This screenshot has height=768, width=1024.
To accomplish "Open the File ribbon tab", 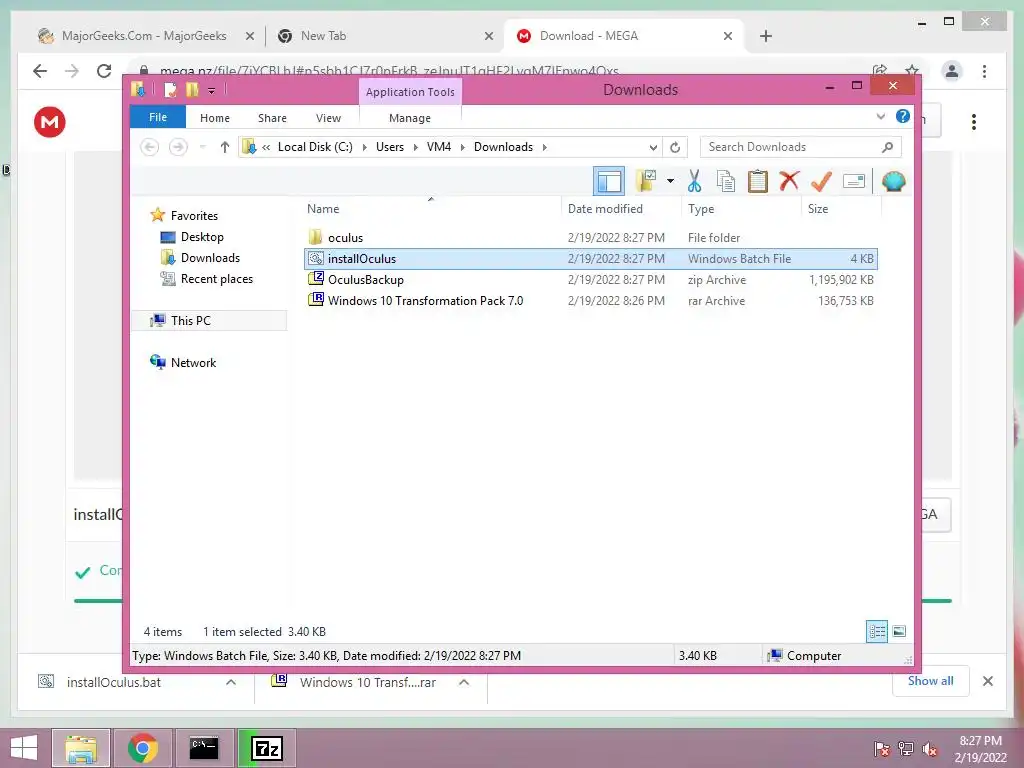I will [x=158, y=117].
